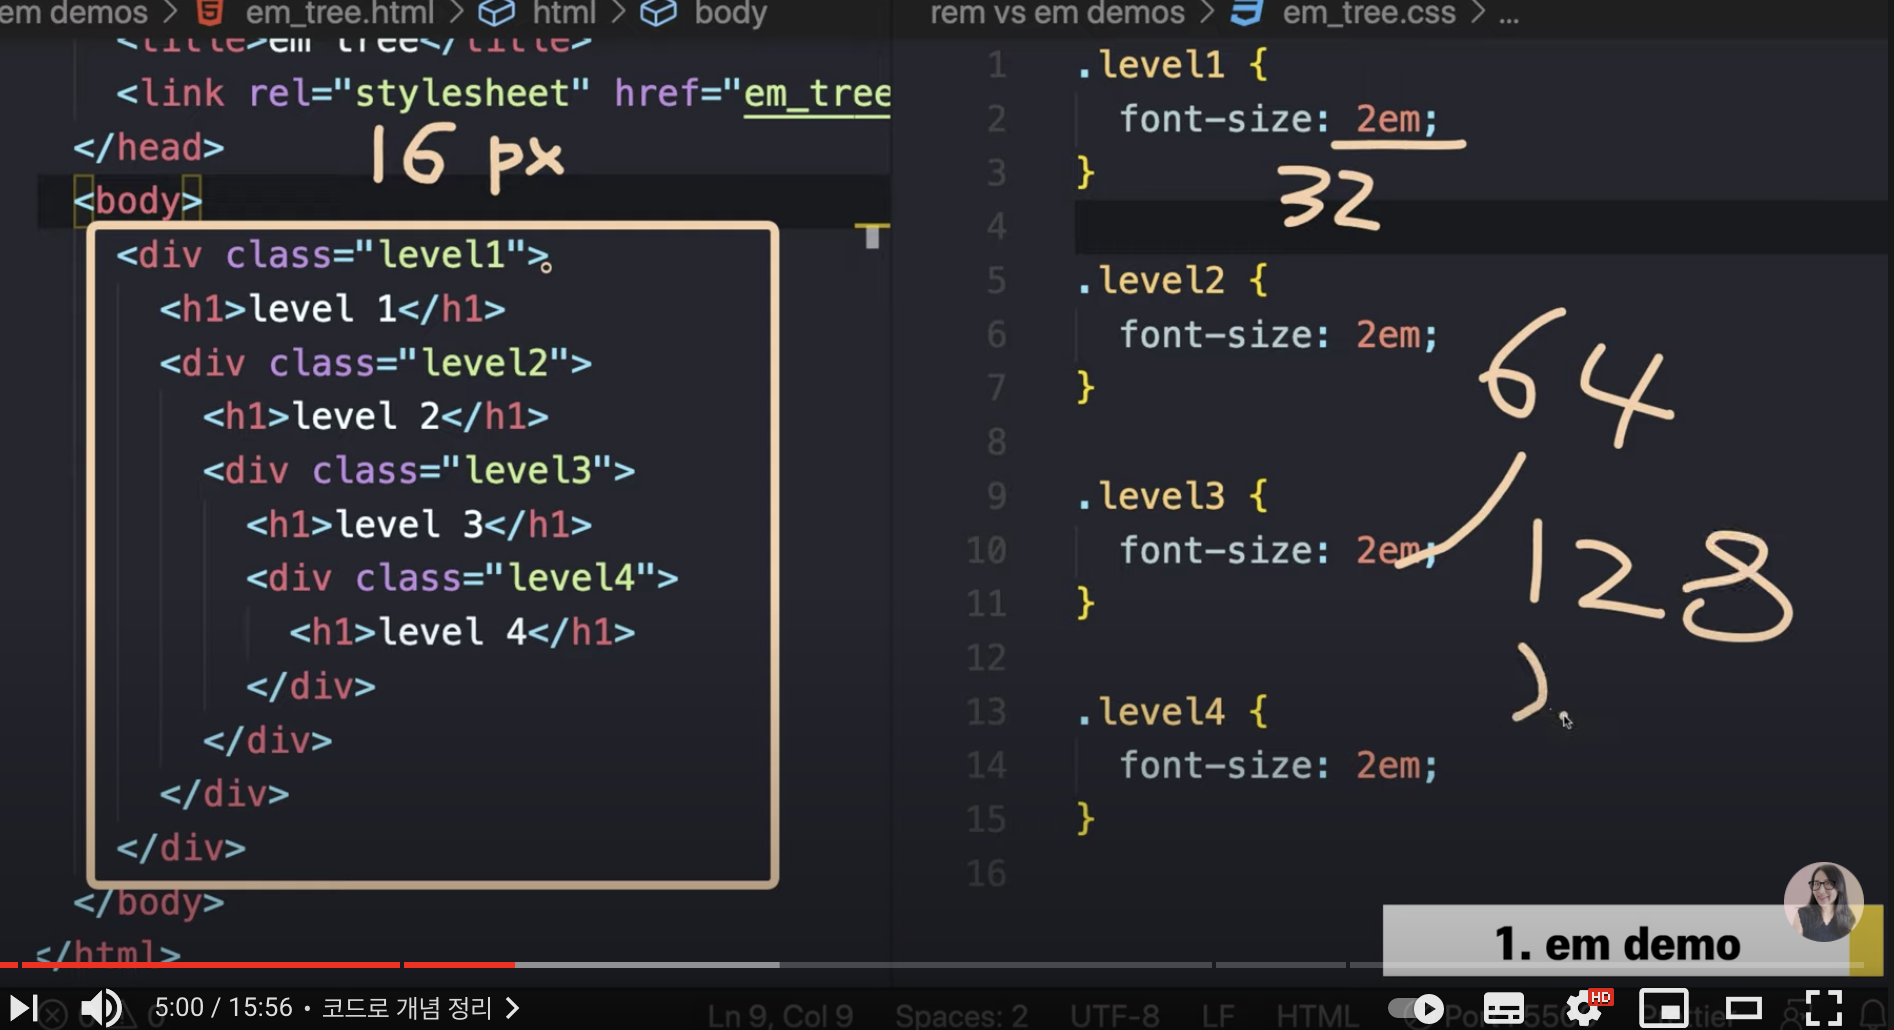Click the font-size value under .level4
This screenshot has width=1894, height=1030.
(1387, 766)
